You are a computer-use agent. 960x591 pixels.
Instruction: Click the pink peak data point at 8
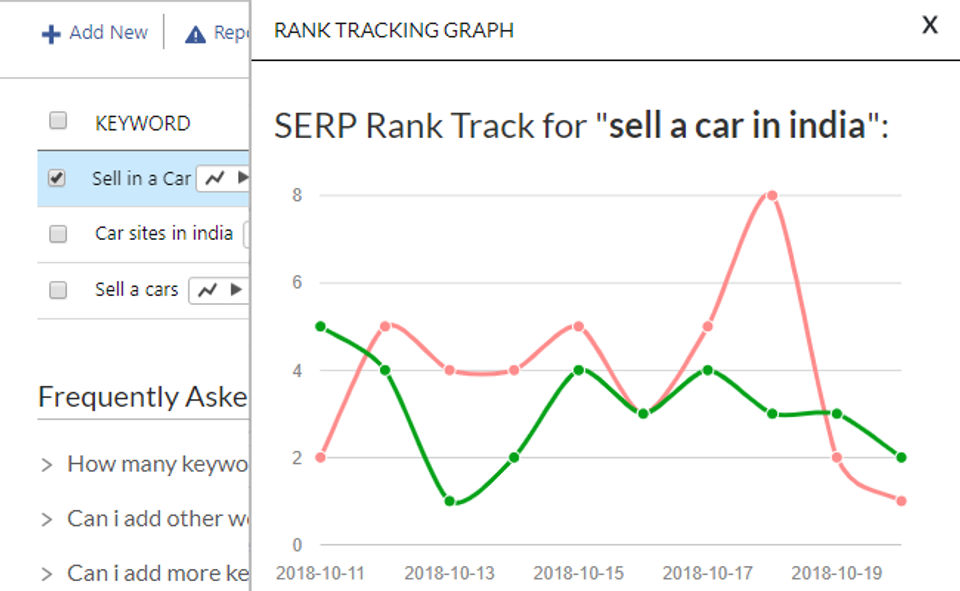coord(772,195)
